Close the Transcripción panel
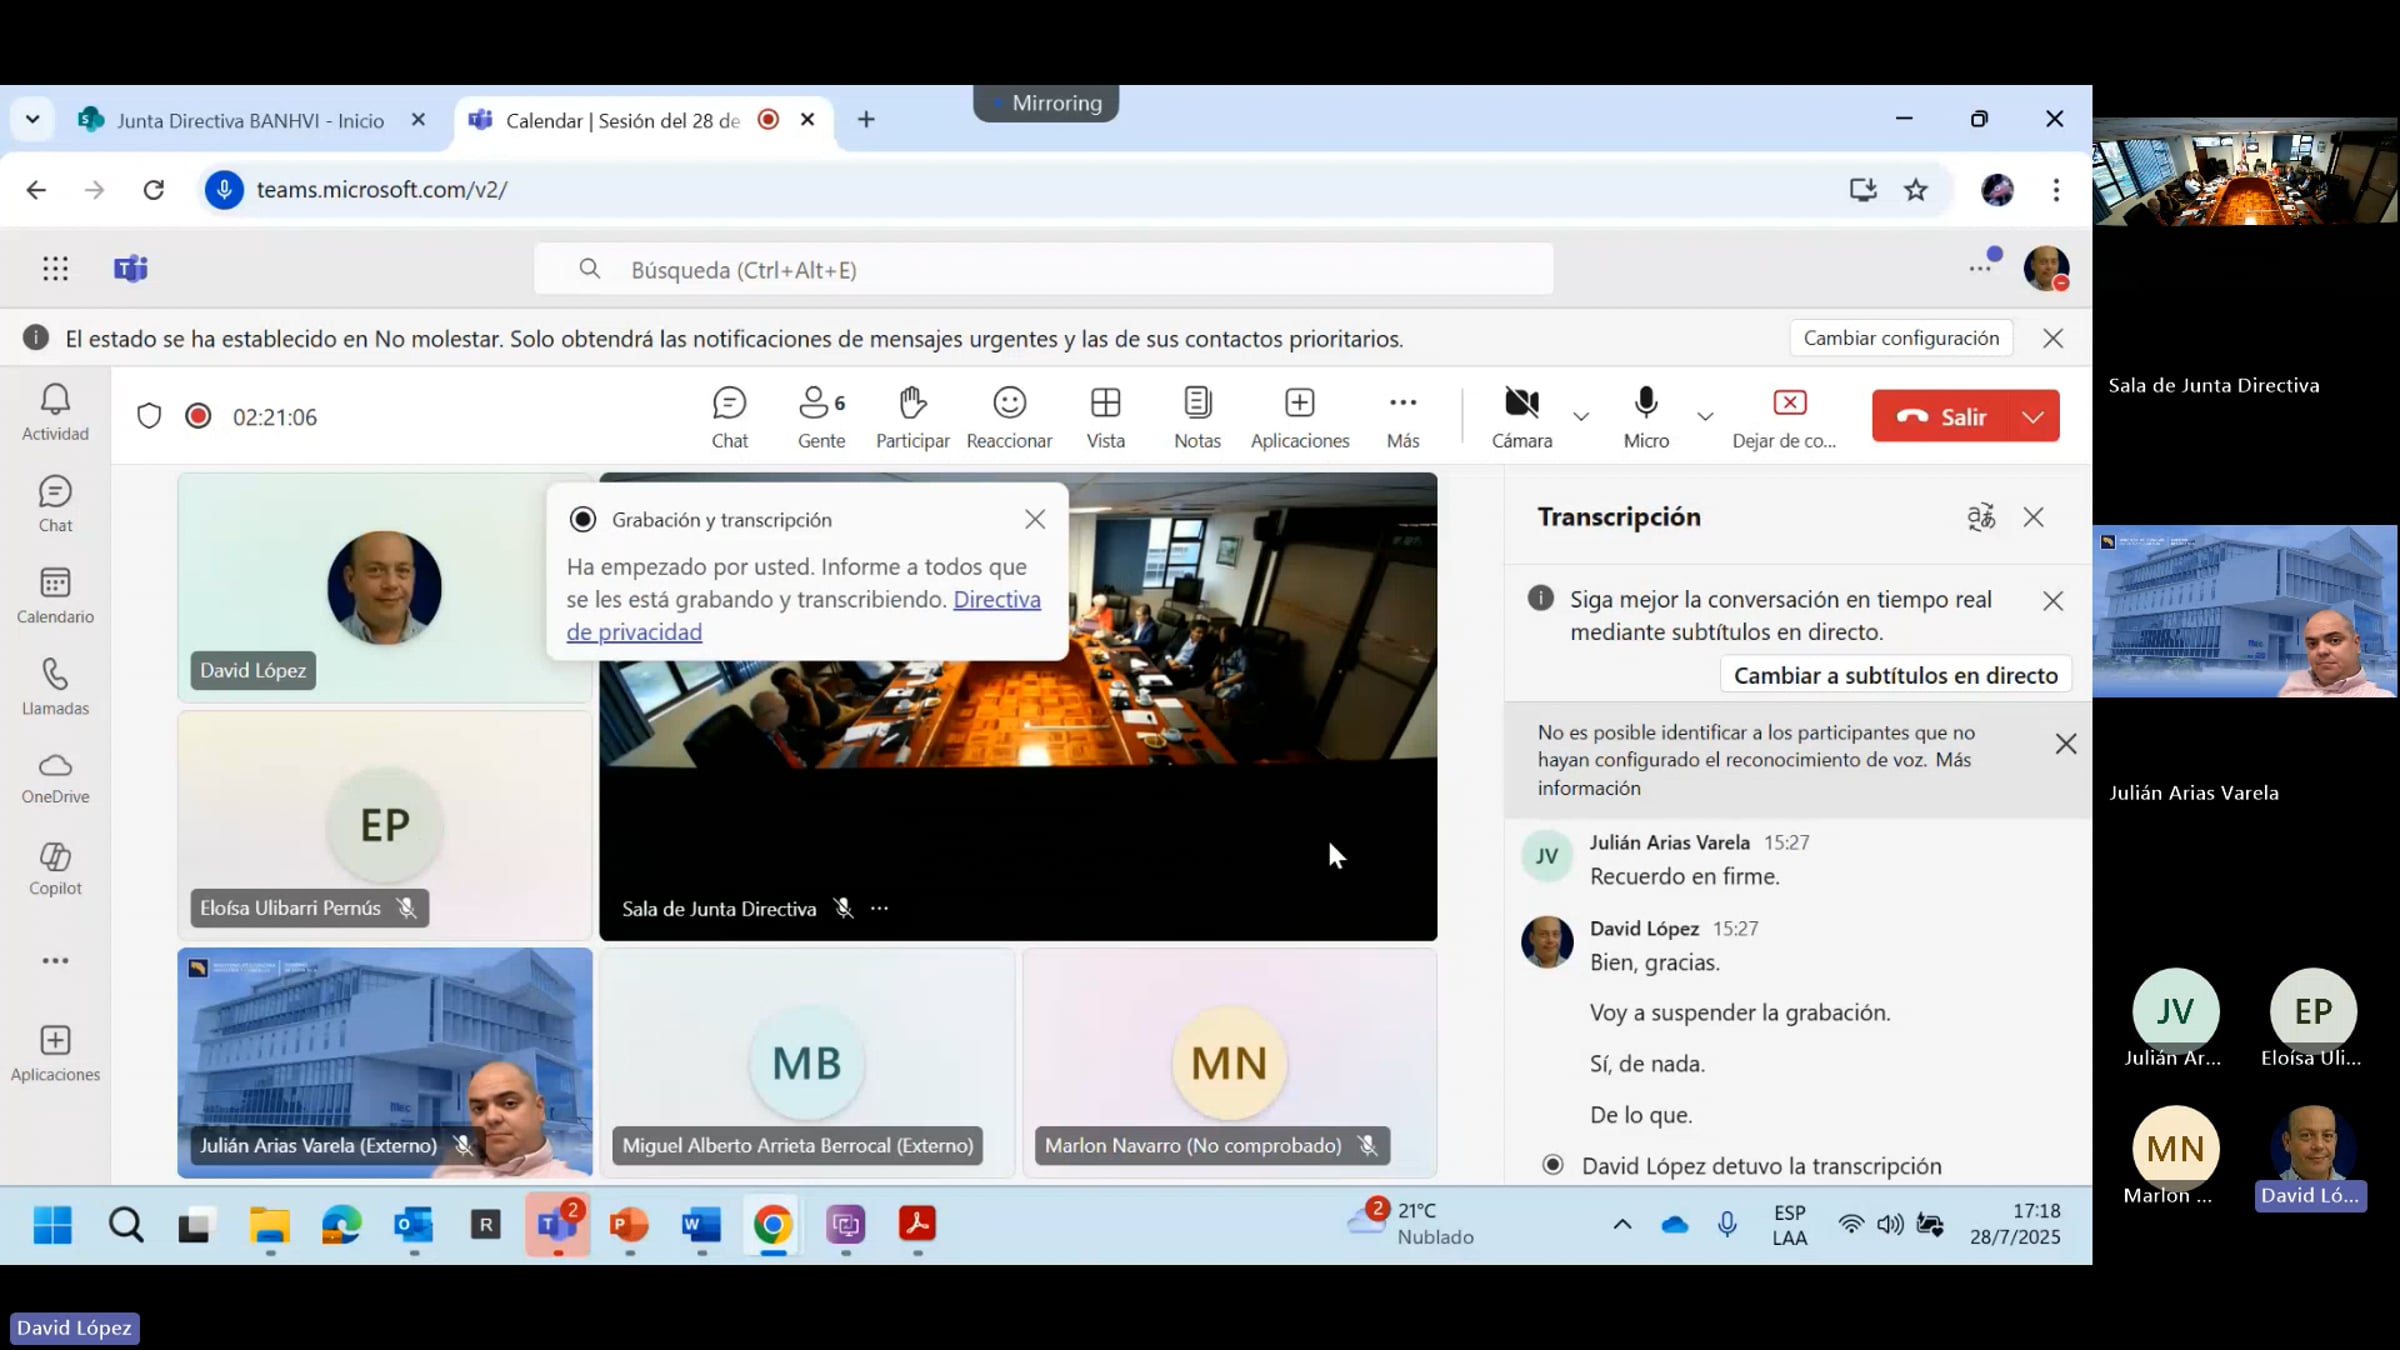The width and height of the screenshot is (2400, 1350). (x=2033, y=517)
